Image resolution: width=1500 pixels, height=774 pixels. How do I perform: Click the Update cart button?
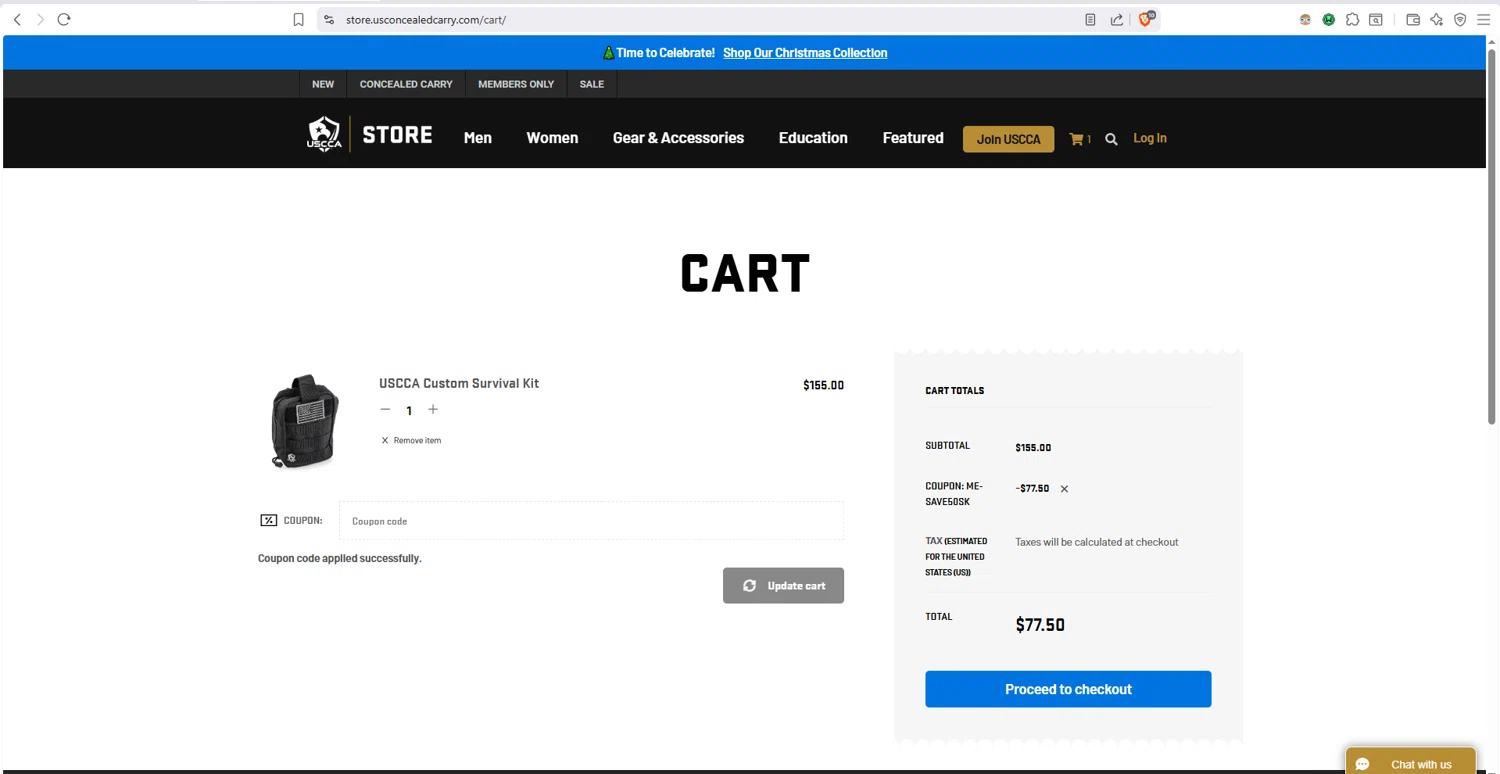(x=783, y=586)
